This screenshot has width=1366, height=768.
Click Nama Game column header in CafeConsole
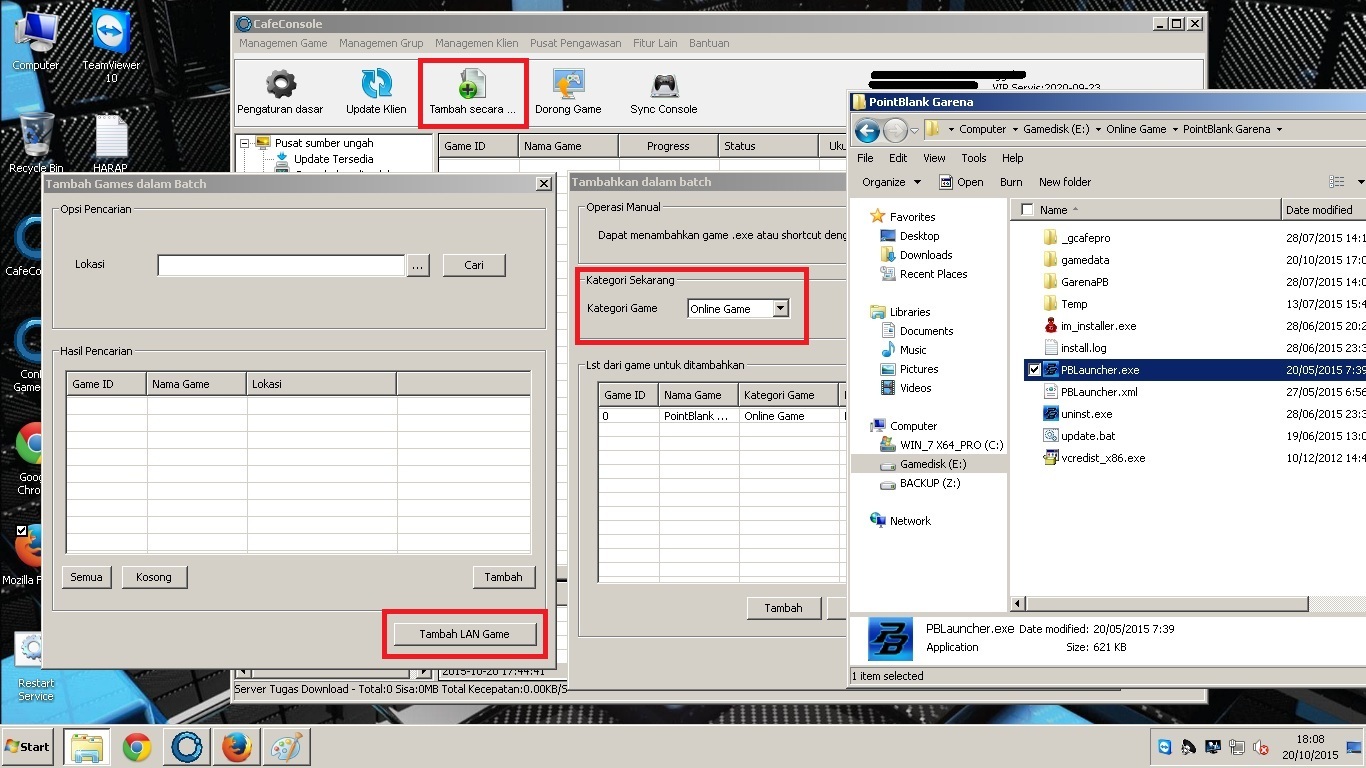pyautogui.click(x=568, y=146)
